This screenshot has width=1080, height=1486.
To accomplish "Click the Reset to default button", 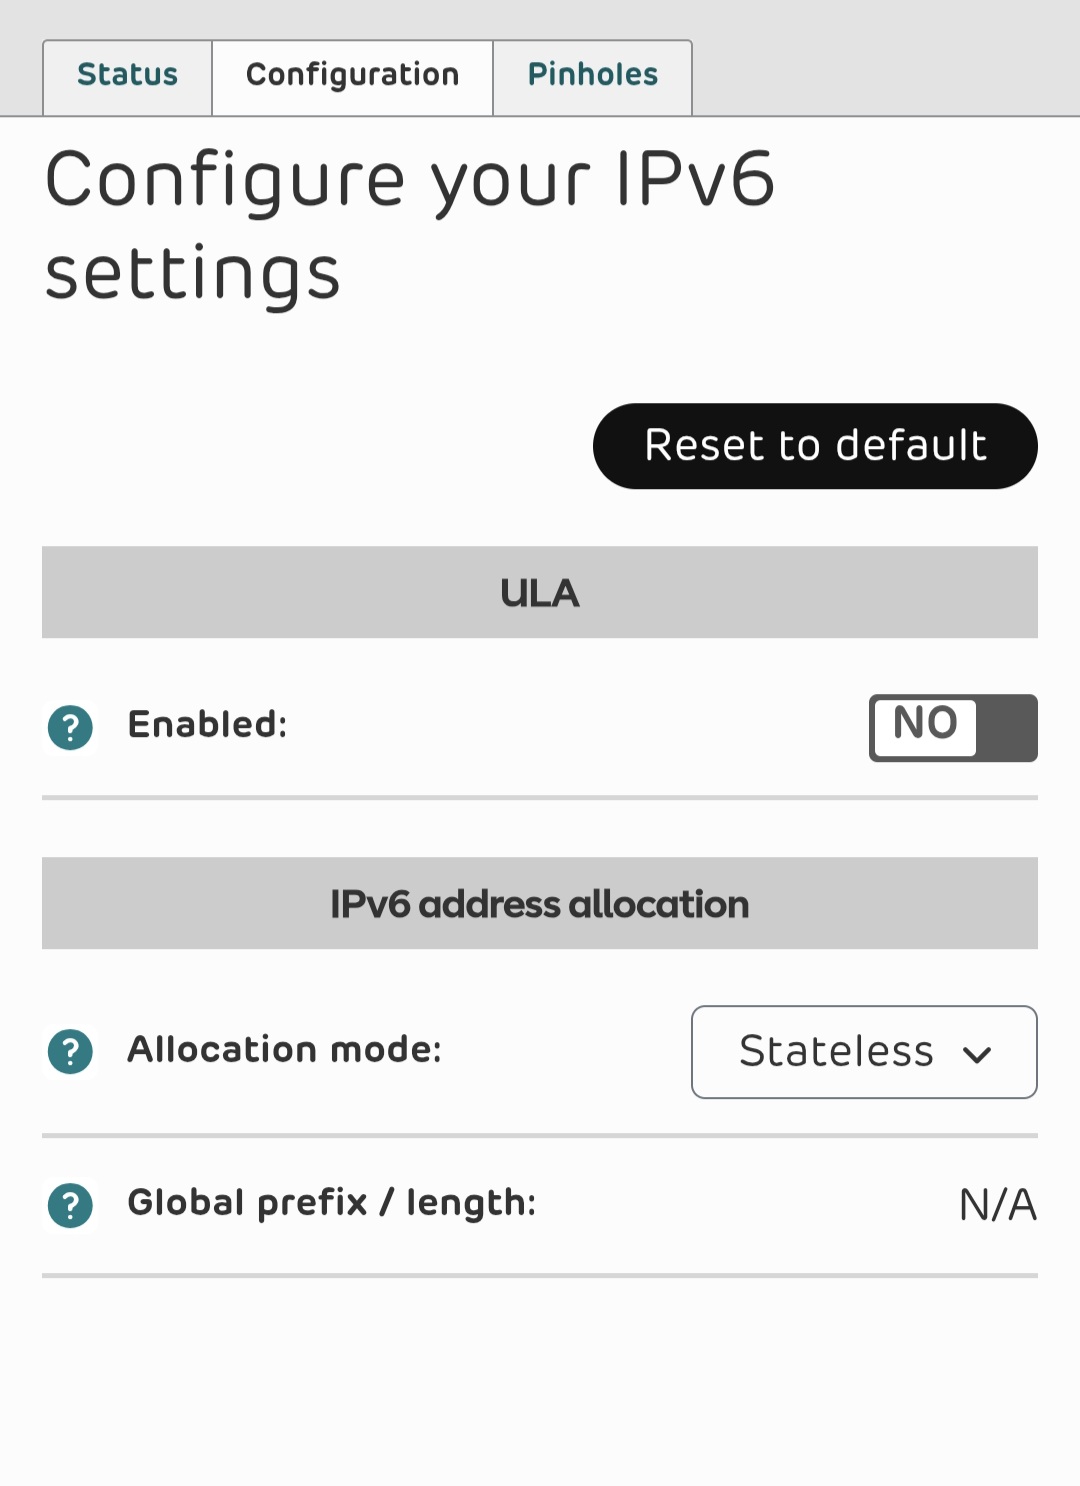I will click(815, 446).
